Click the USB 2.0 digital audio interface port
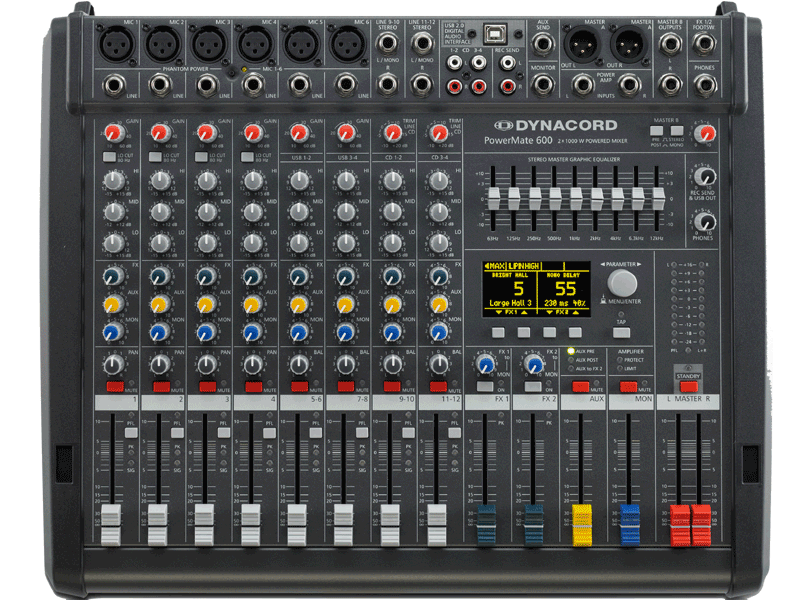The image size is (800, 600). [x=493, y=38]
